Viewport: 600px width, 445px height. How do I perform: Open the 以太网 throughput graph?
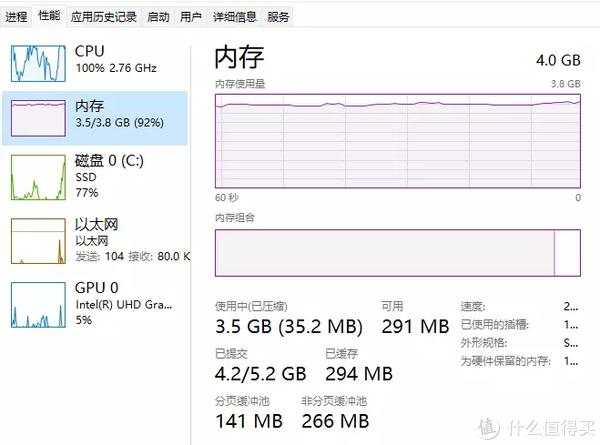click(38, 241)
